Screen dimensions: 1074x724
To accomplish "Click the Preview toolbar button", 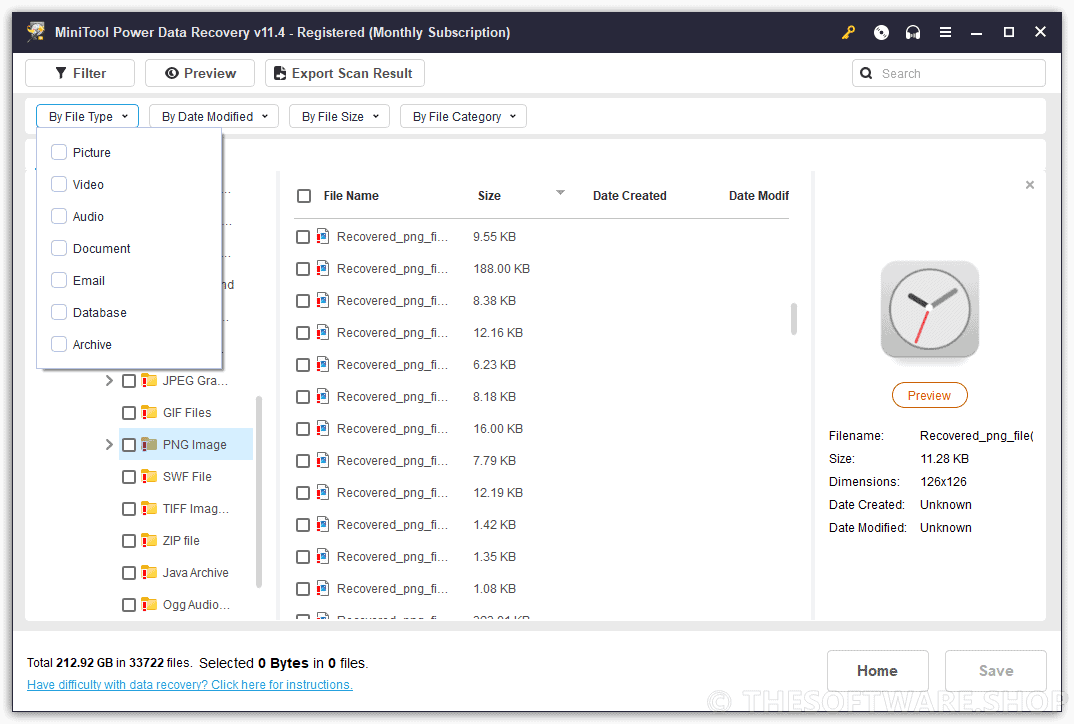I will (200, 73).
